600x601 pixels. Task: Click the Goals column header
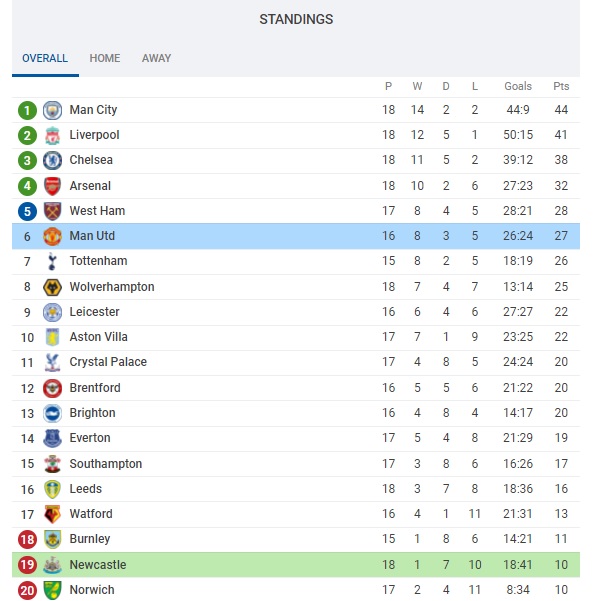coord(518,86)
